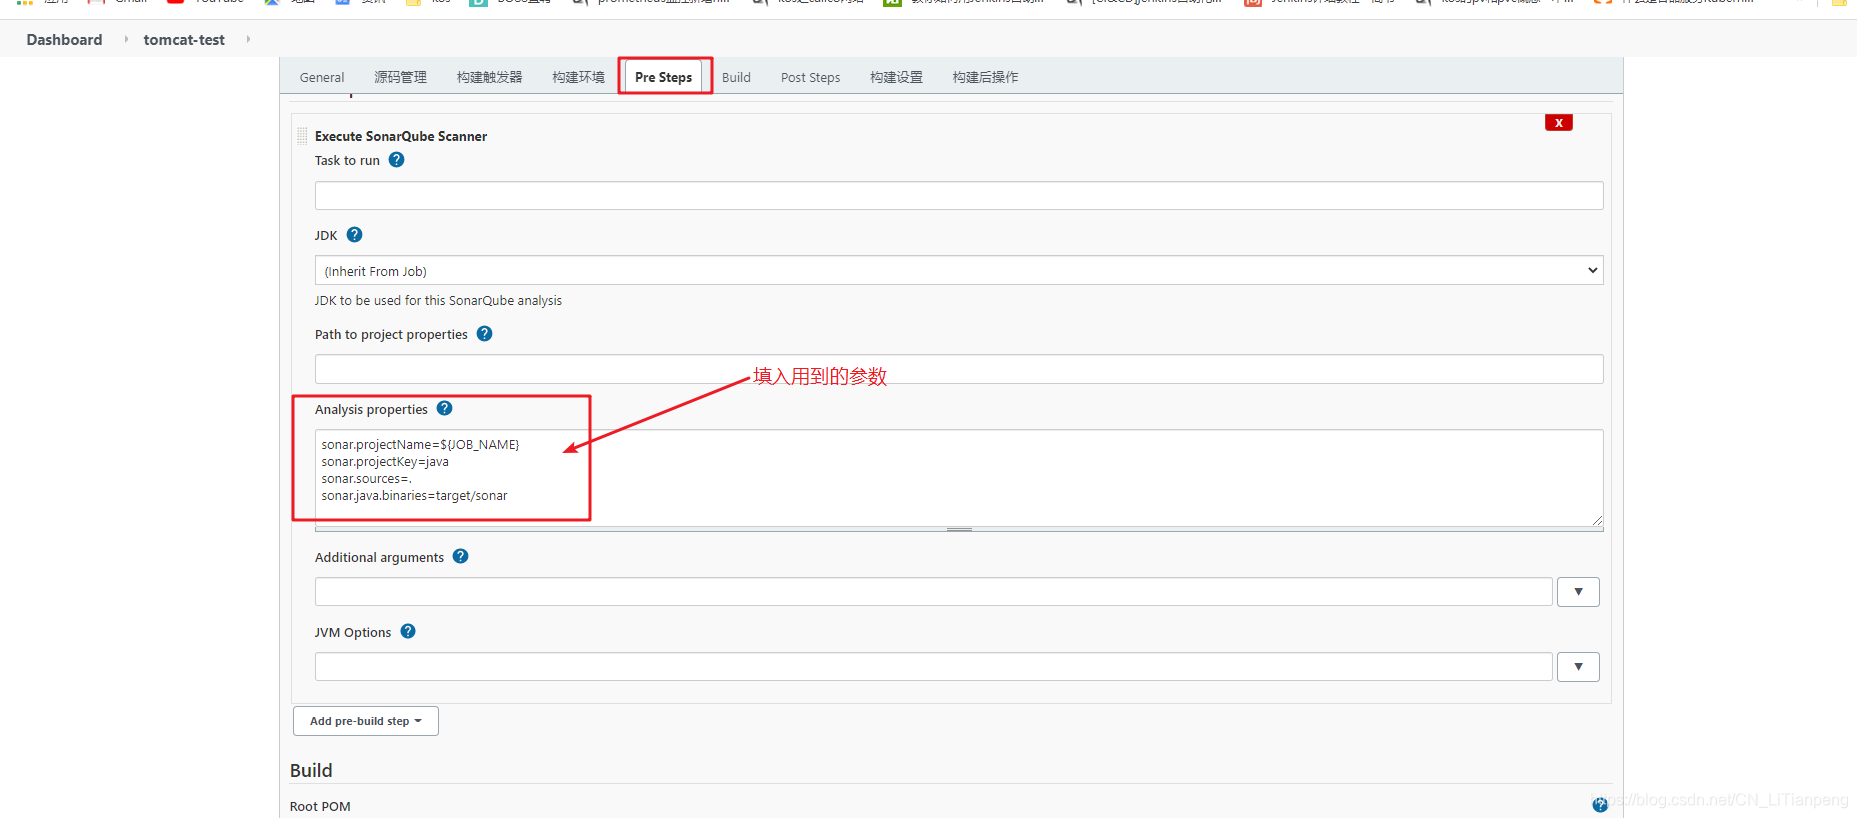Switch to the 构建环境 tab
The image size is (1857, 818).
coord(578,77)
